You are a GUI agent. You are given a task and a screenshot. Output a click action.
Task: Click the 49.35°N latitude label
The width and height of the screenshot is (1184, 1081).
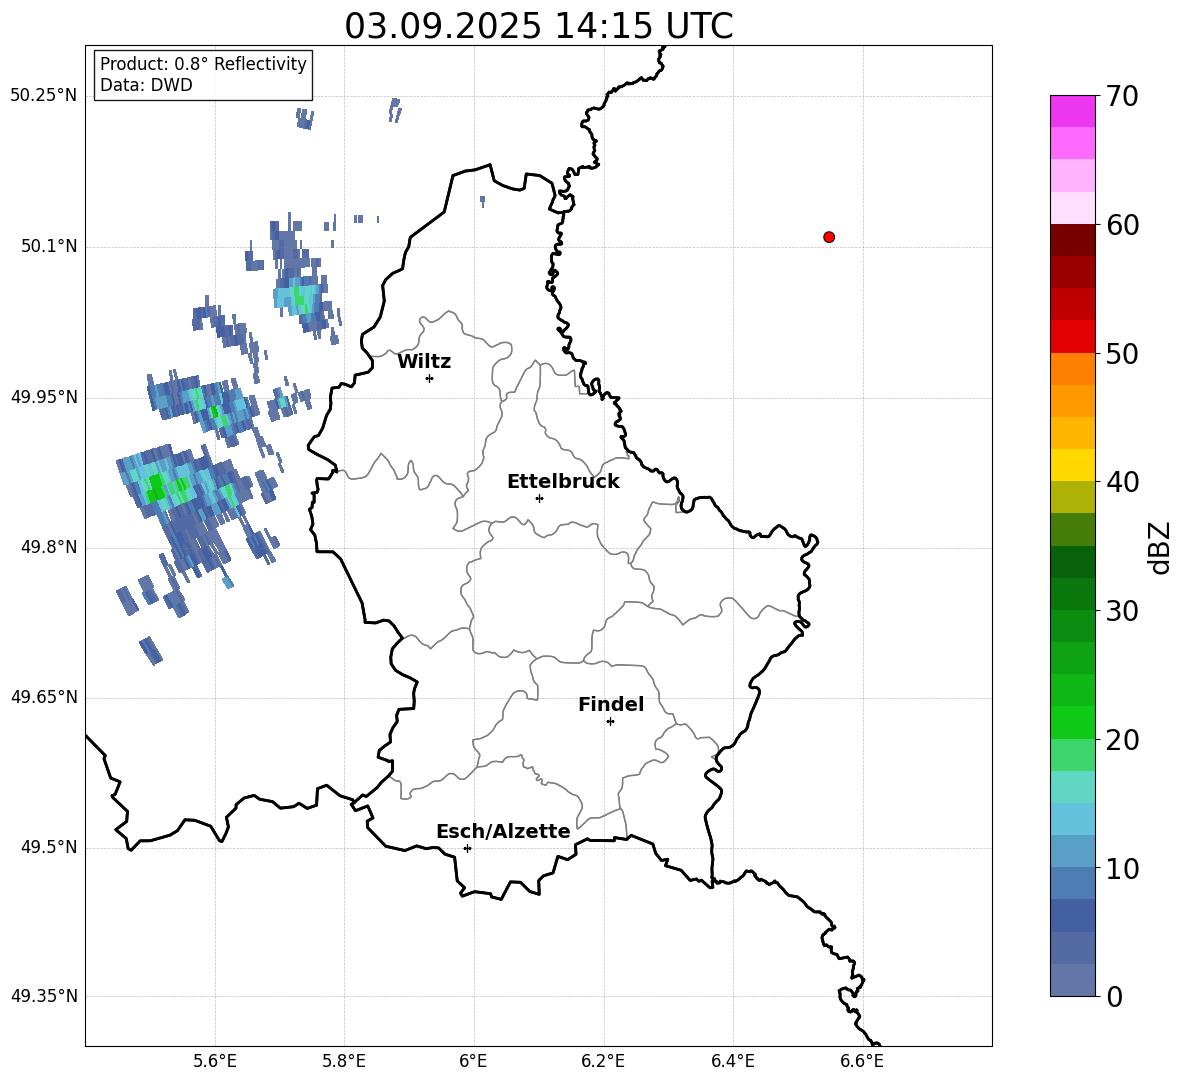(x=44, y=996)
